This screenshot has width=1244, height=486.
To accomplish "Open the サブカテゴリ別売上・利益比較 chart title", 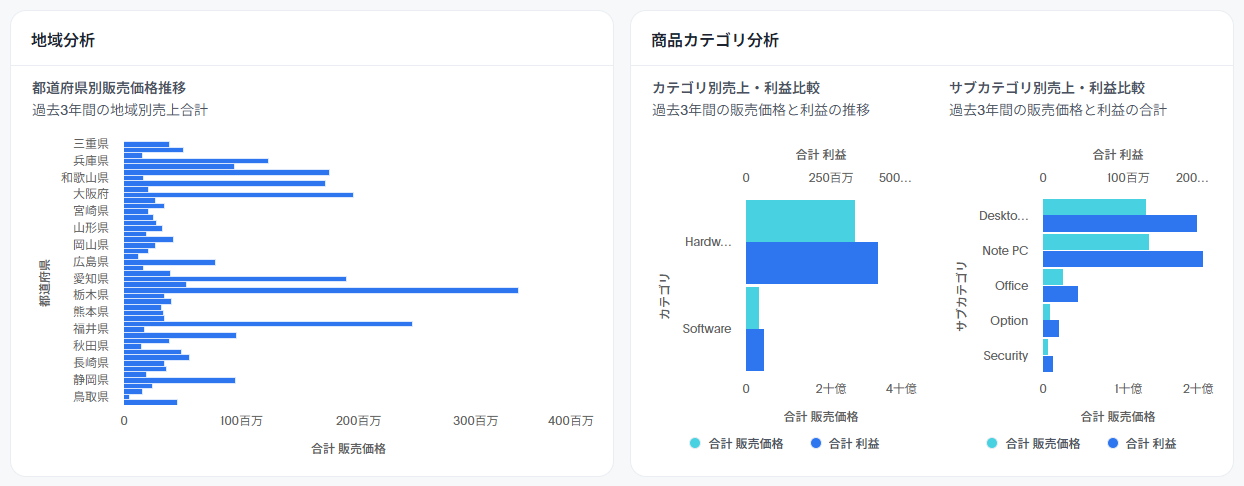I will click(x=1047, y=88).
